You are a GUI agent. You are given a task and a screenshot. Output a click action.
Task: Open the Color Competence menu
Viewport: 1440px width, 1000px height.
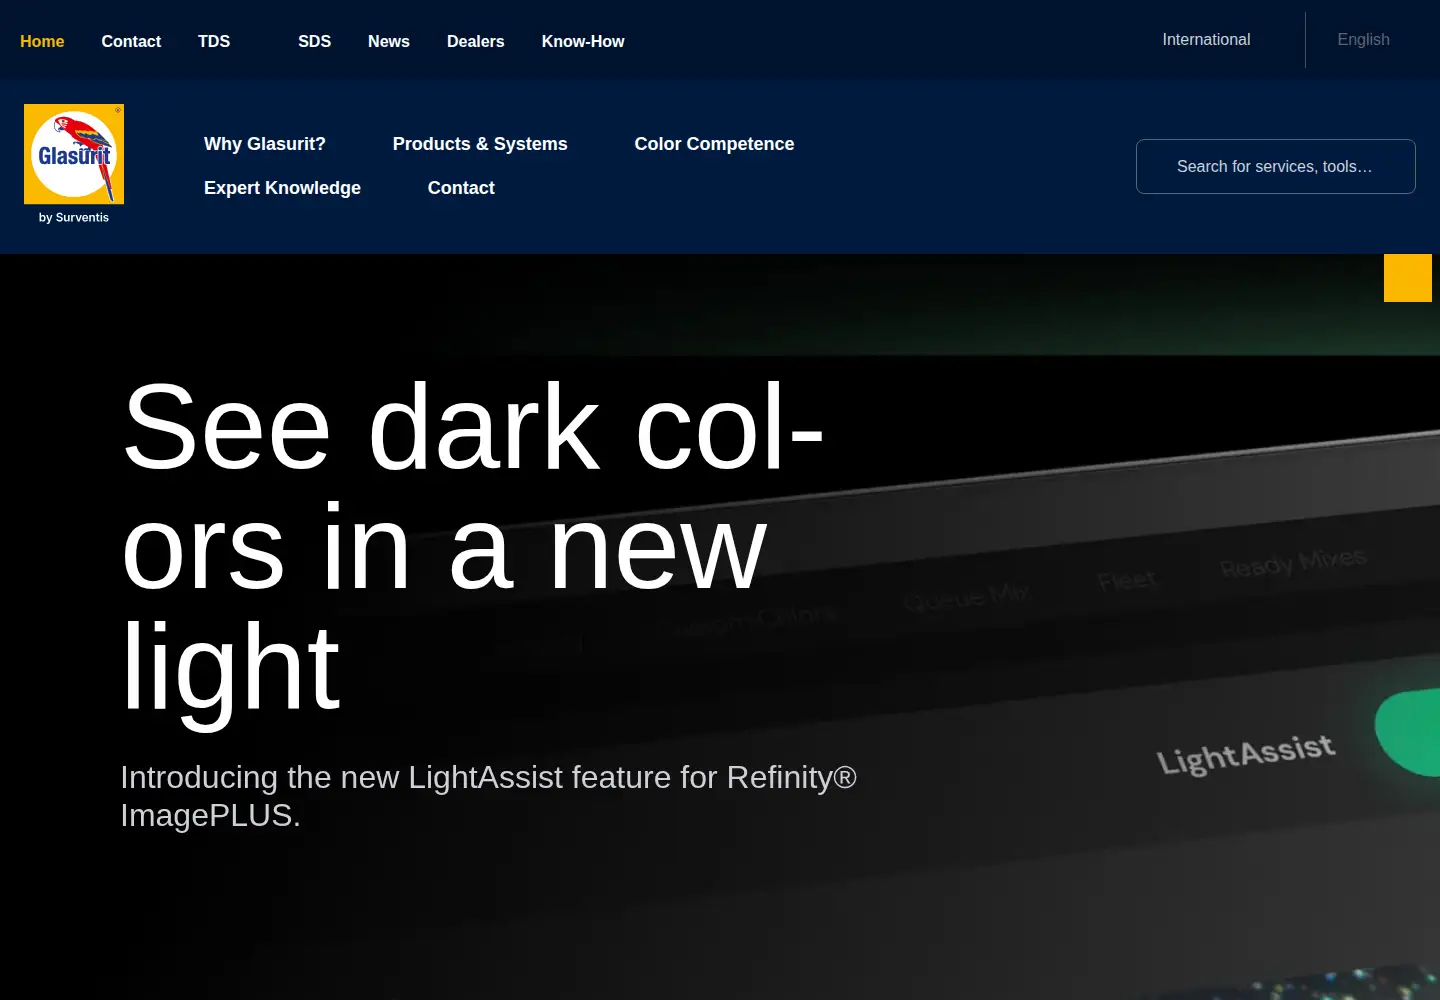[x=714, y=144]
